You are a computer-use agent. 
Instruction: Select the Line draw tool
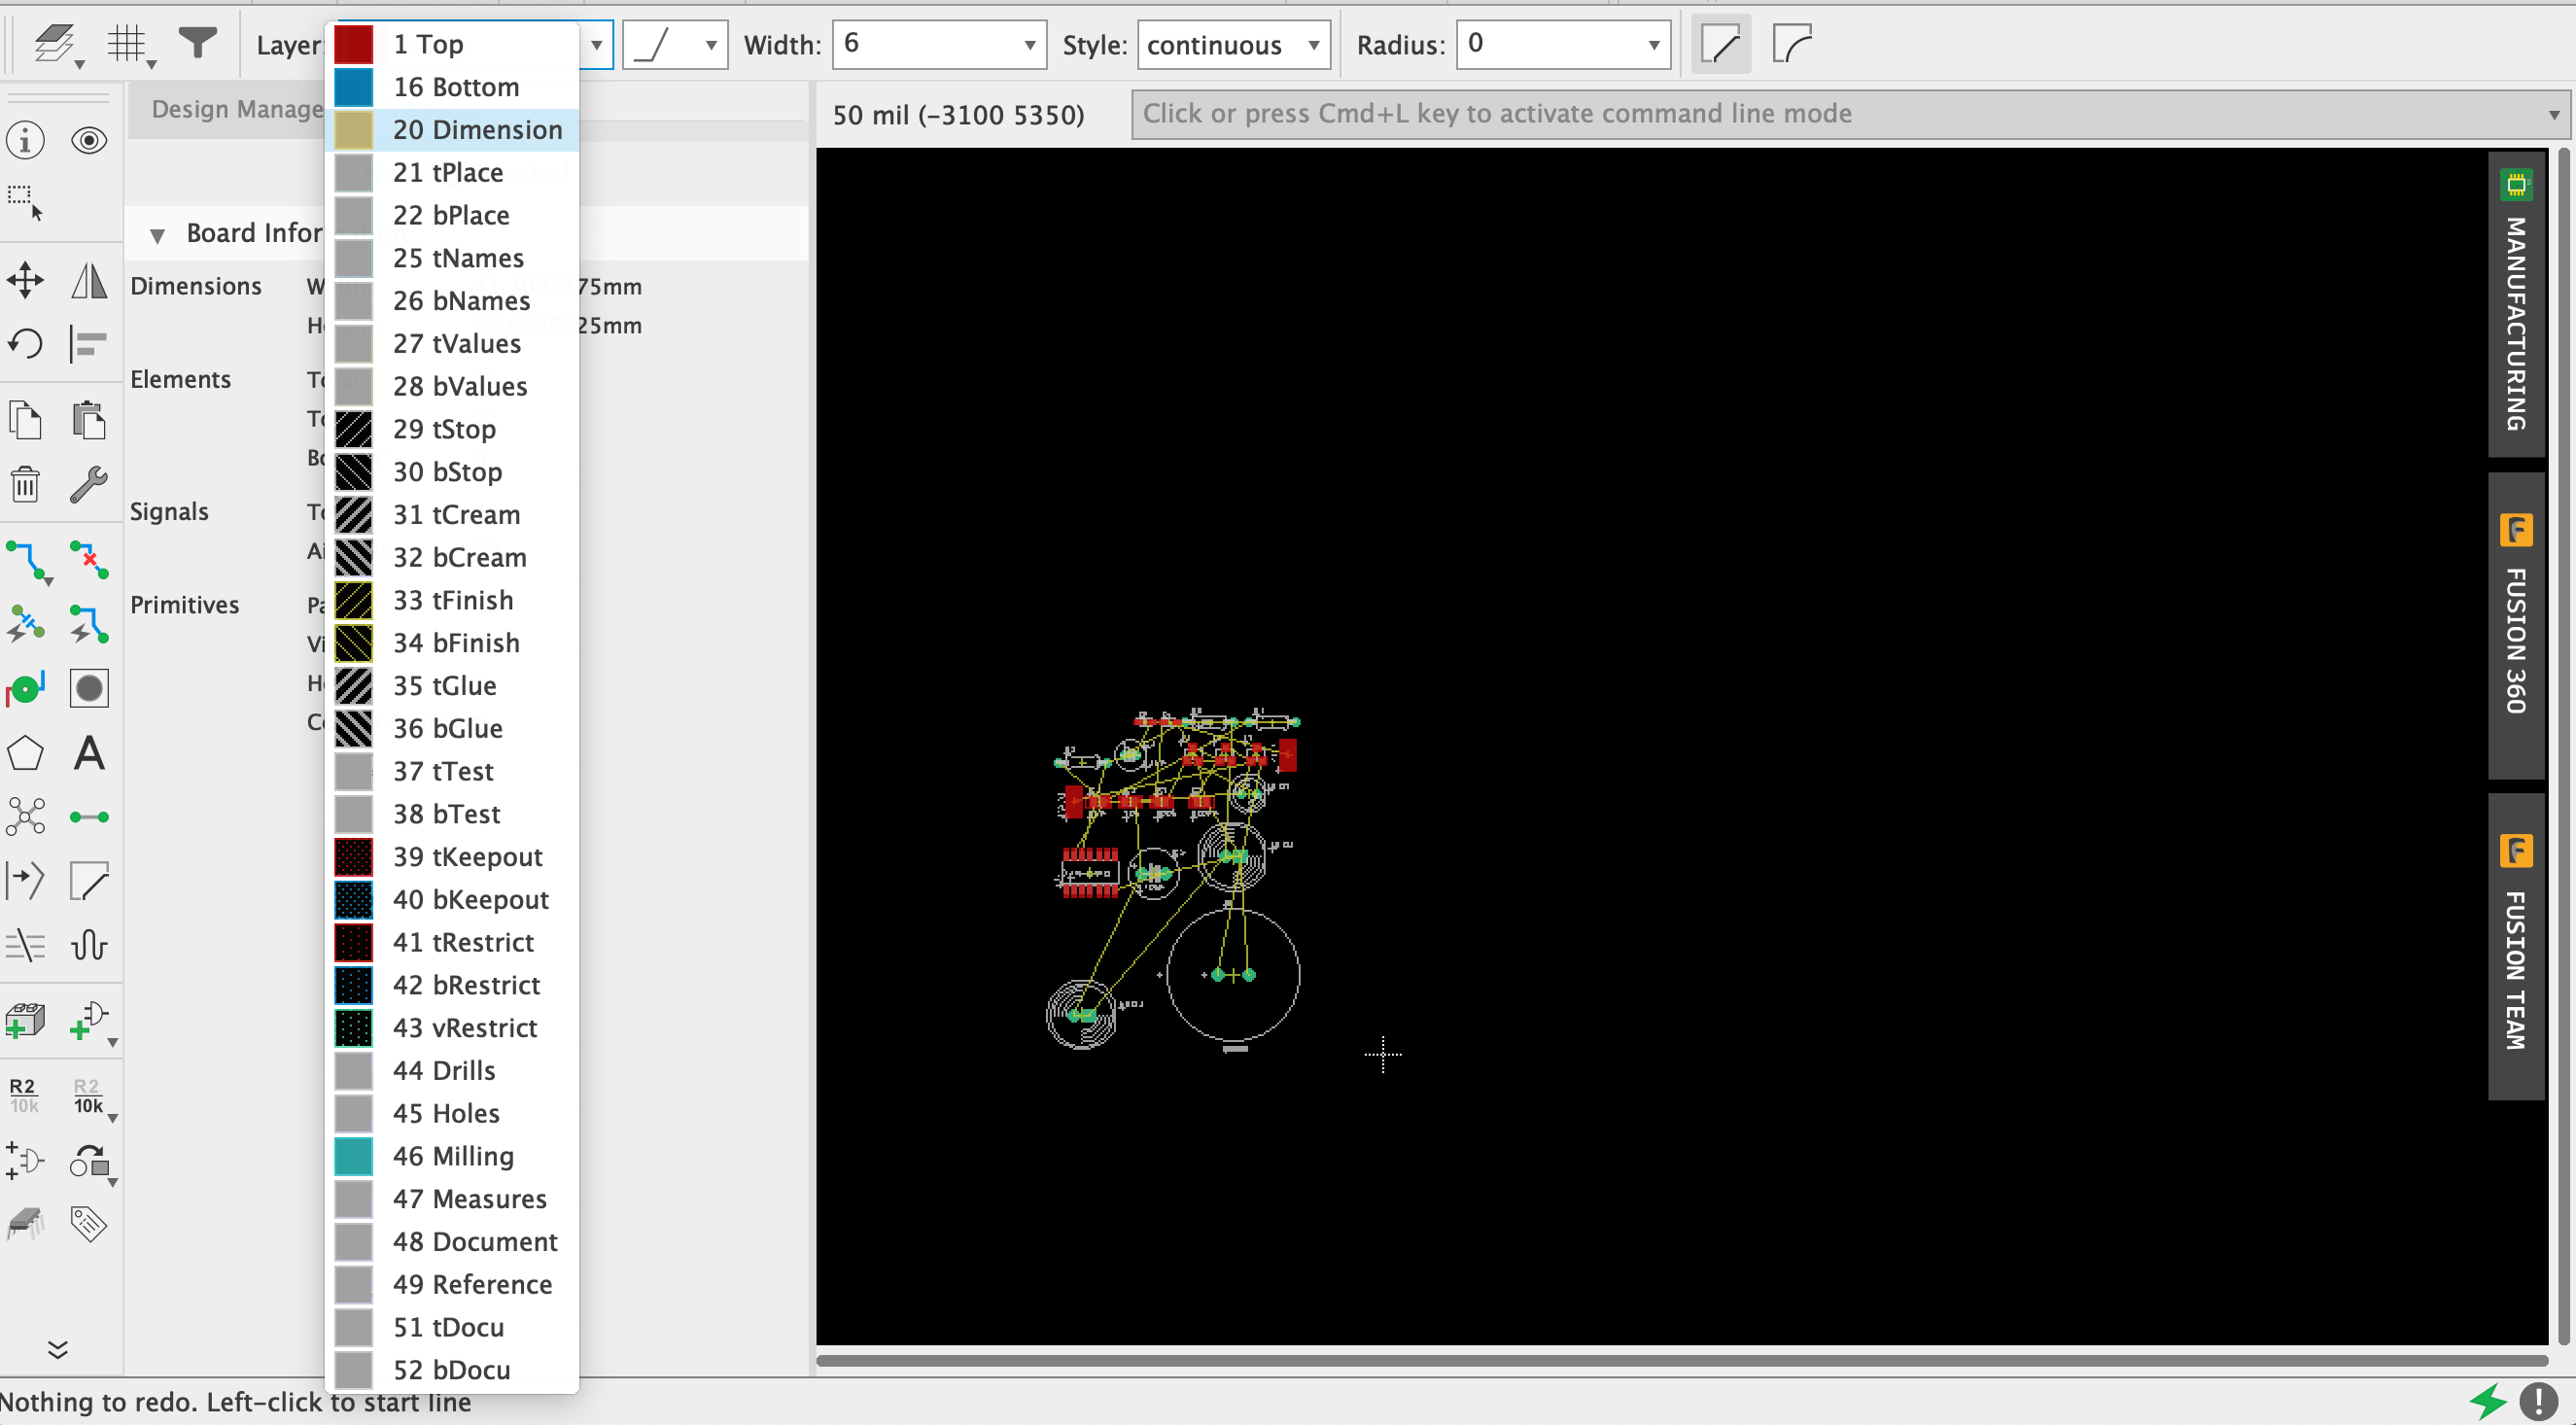pos(89,881)
